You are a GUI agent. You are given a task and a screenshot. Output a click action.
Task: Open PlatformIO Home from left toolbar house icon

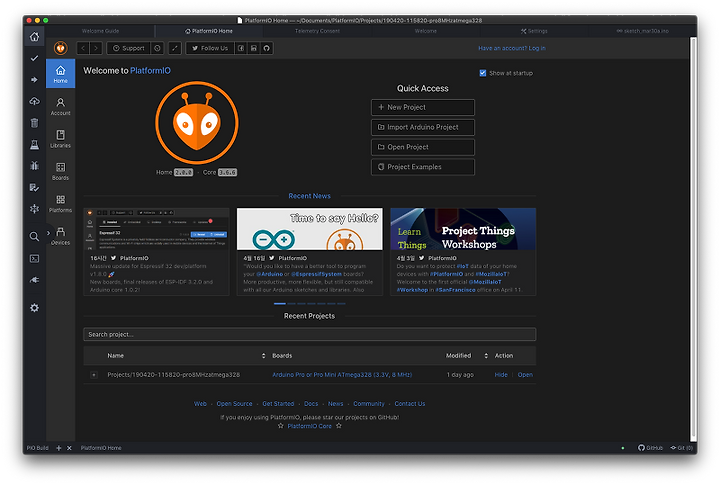[34, 37]
